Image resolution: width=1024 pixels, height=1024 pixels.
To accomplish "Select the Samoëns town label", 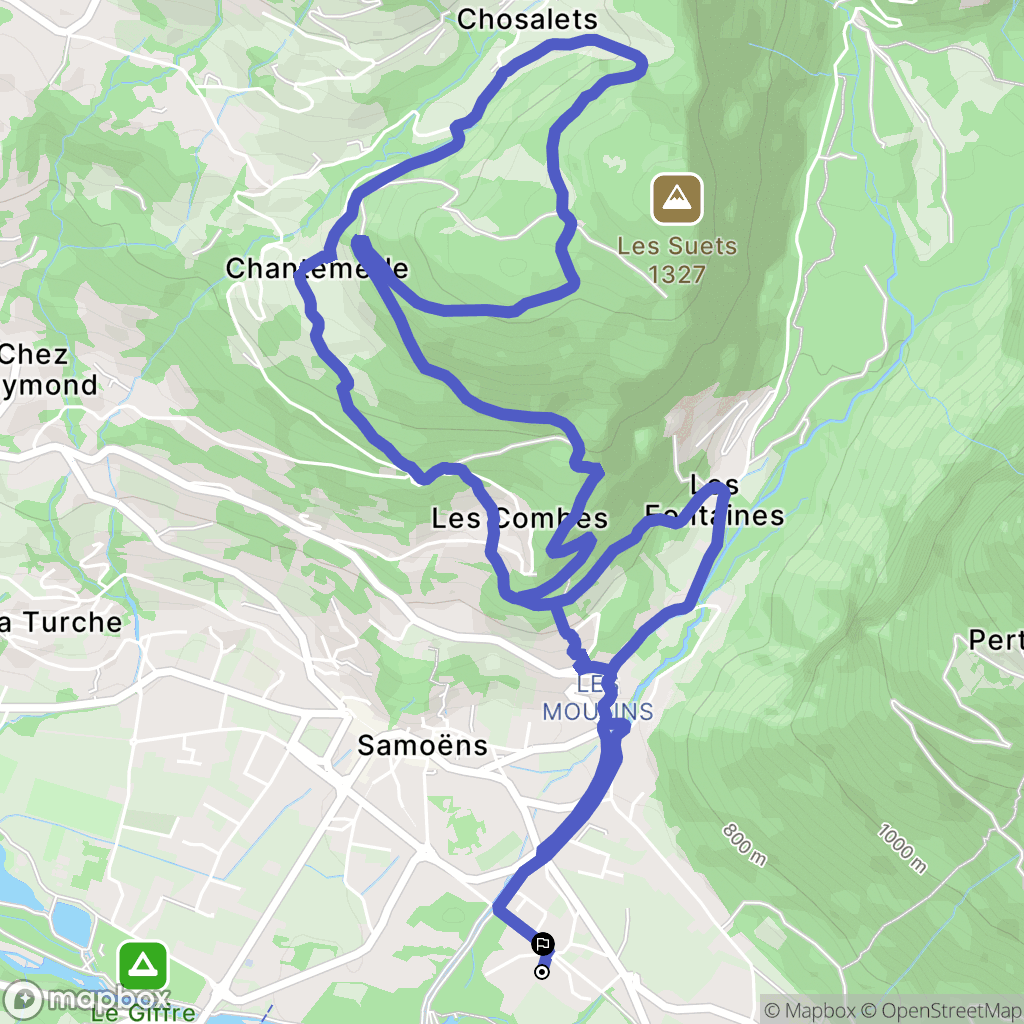I will pyautogui.click(x=423, y=745).
